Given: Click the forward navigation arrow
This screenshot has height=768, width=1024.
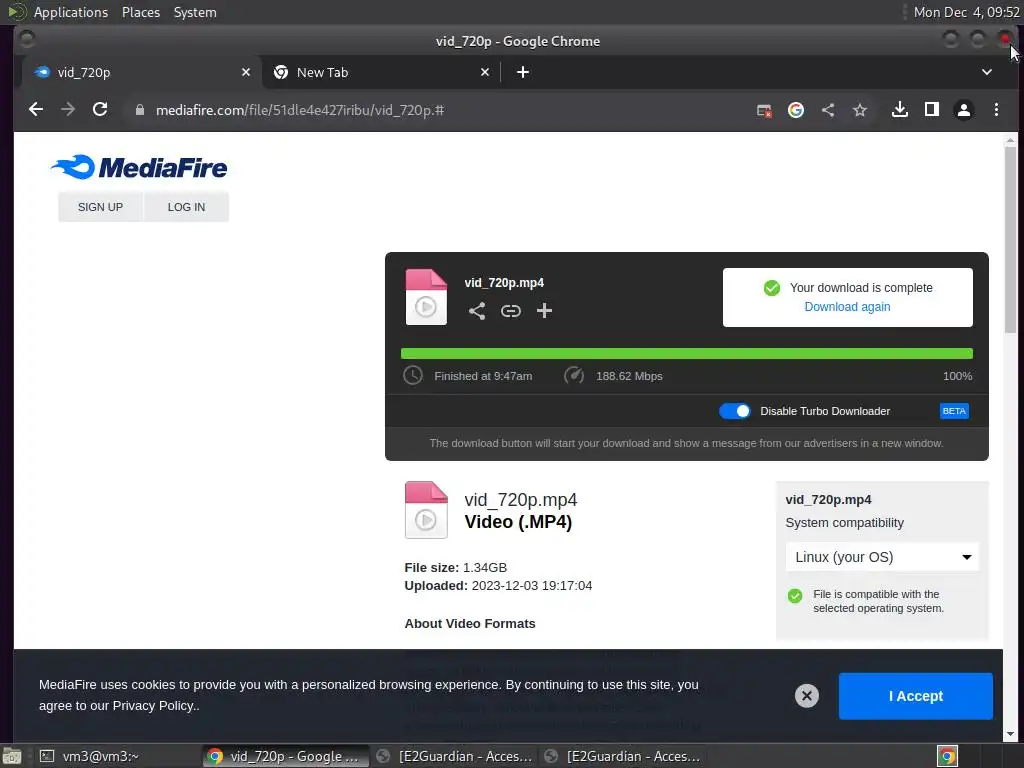Looking at the screenshot, I should (68, 110).
